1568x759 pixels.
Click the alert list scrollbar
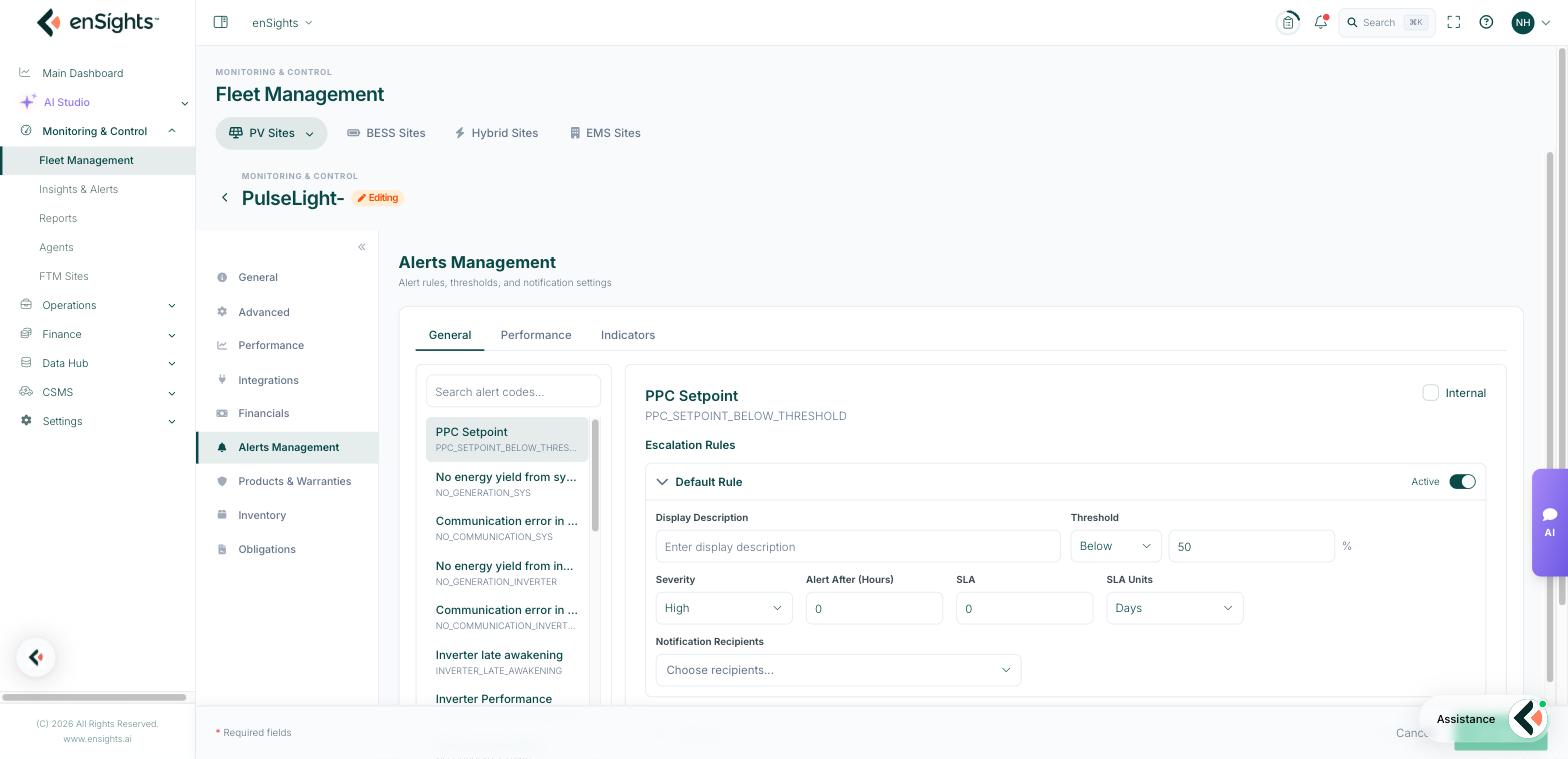[x=596, y=475]
